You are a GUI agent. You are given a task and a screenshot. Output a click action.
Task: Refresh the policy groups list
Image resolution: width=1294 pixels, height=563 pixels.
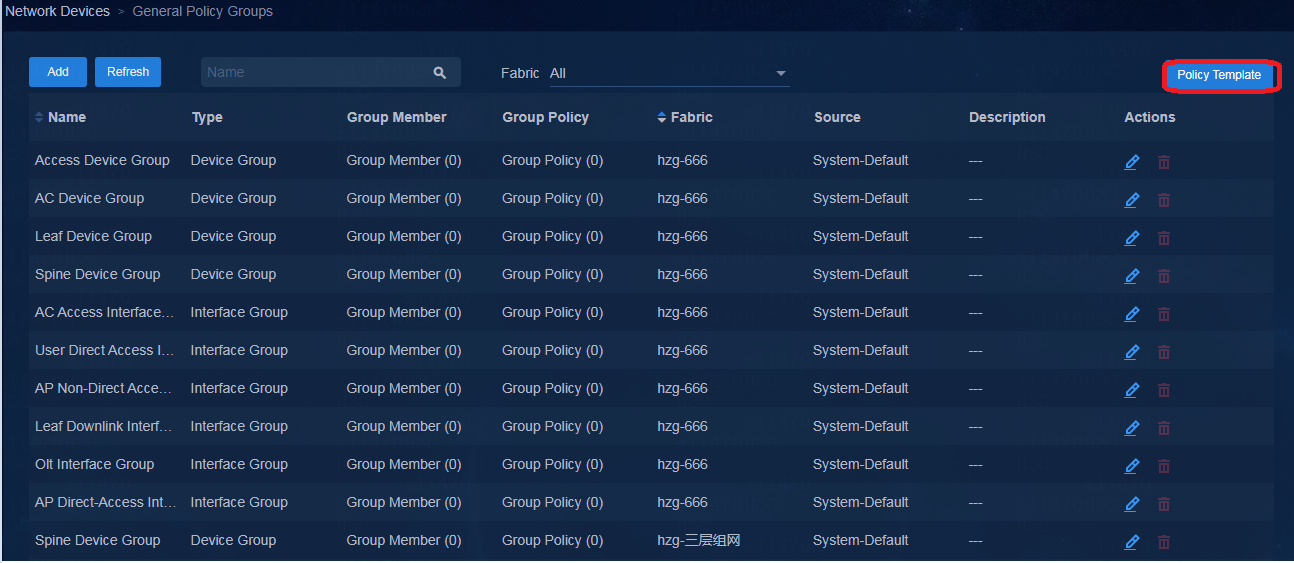pos(128,72)
